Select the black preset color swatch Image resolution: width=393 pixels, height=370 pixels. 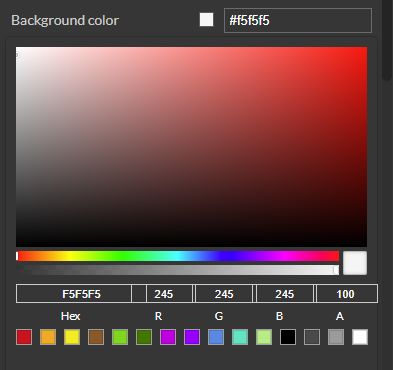pos(288,337)
